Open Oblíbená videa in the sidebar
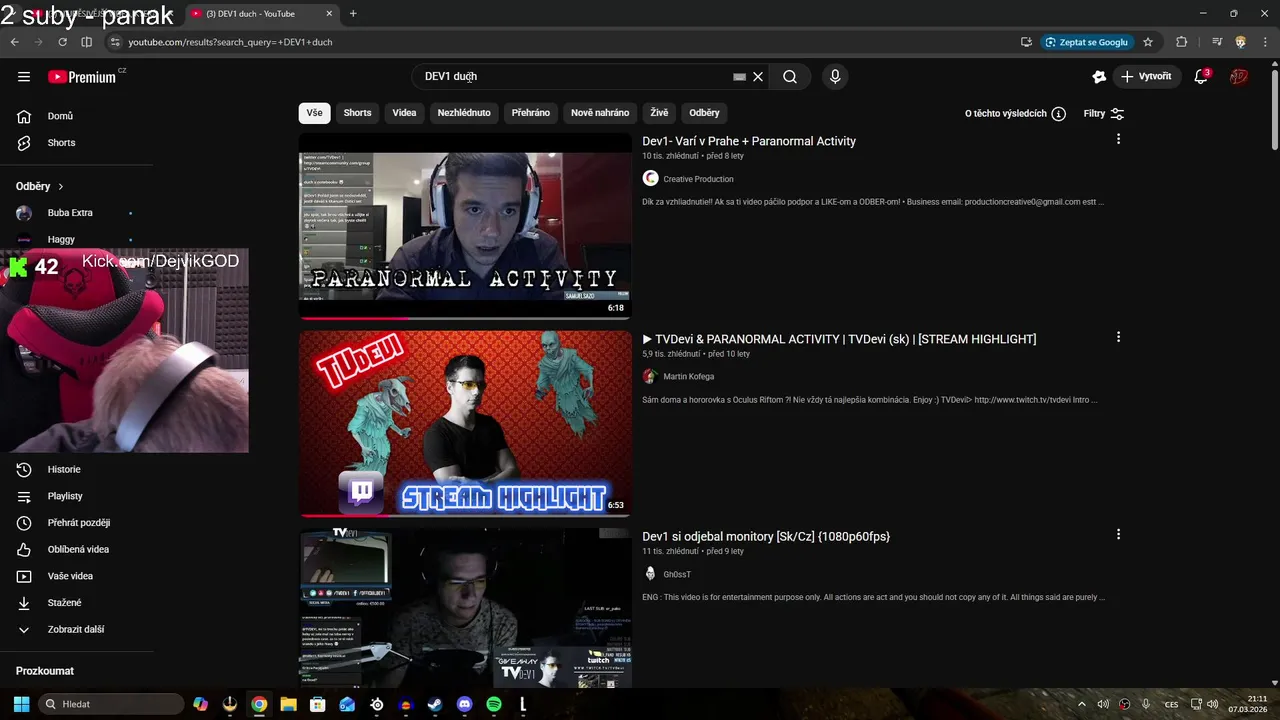This screenshot has width=1280, height=720. coord(78,549)
